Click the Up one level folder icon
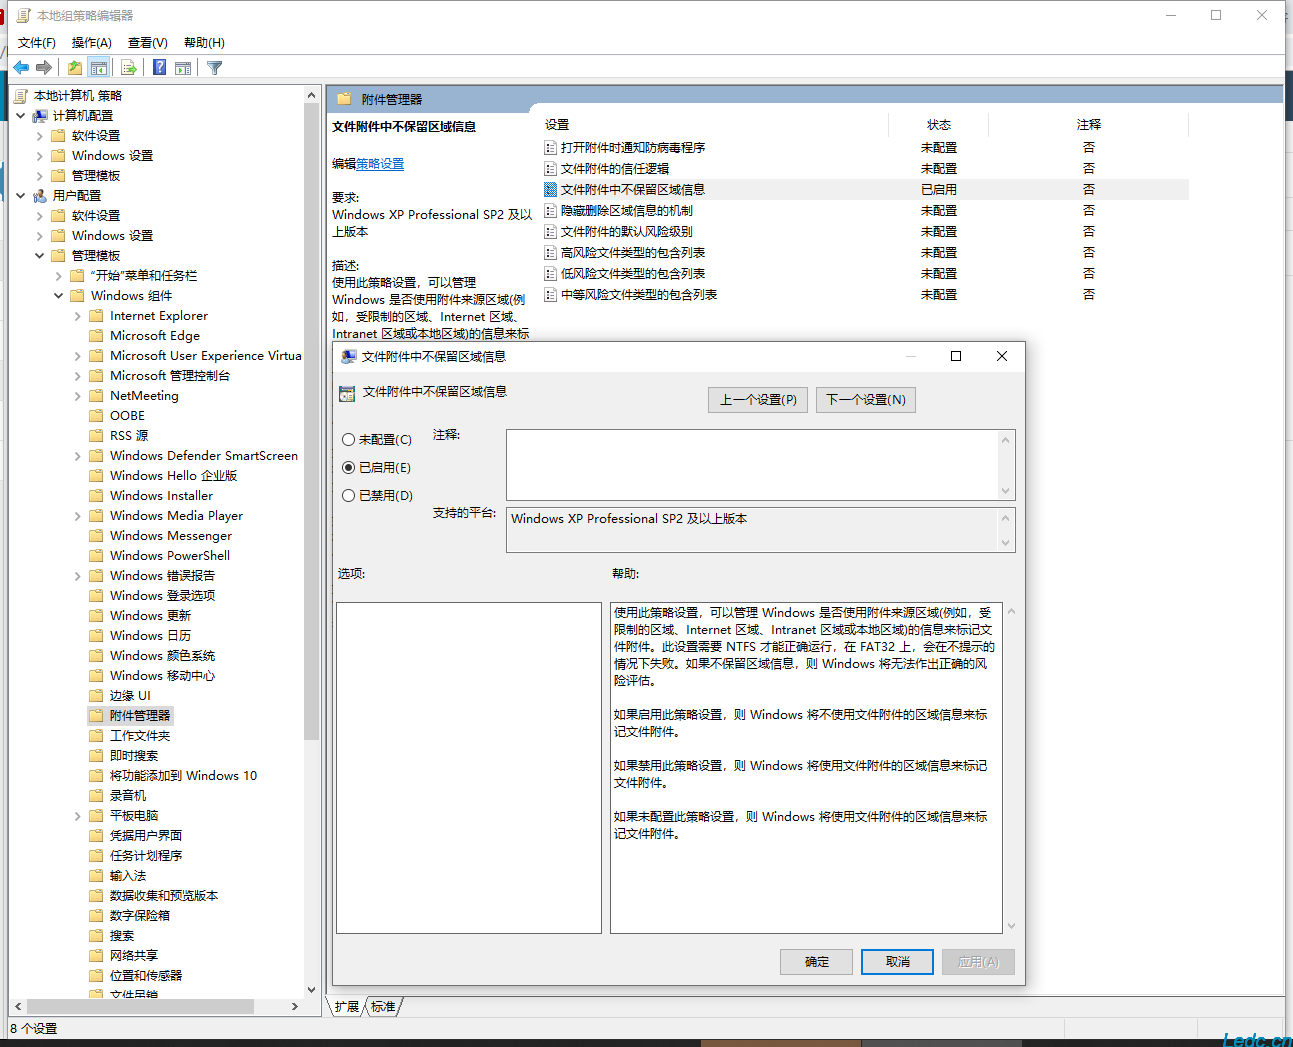1293x1047 pixels. [x=75, y=68]
